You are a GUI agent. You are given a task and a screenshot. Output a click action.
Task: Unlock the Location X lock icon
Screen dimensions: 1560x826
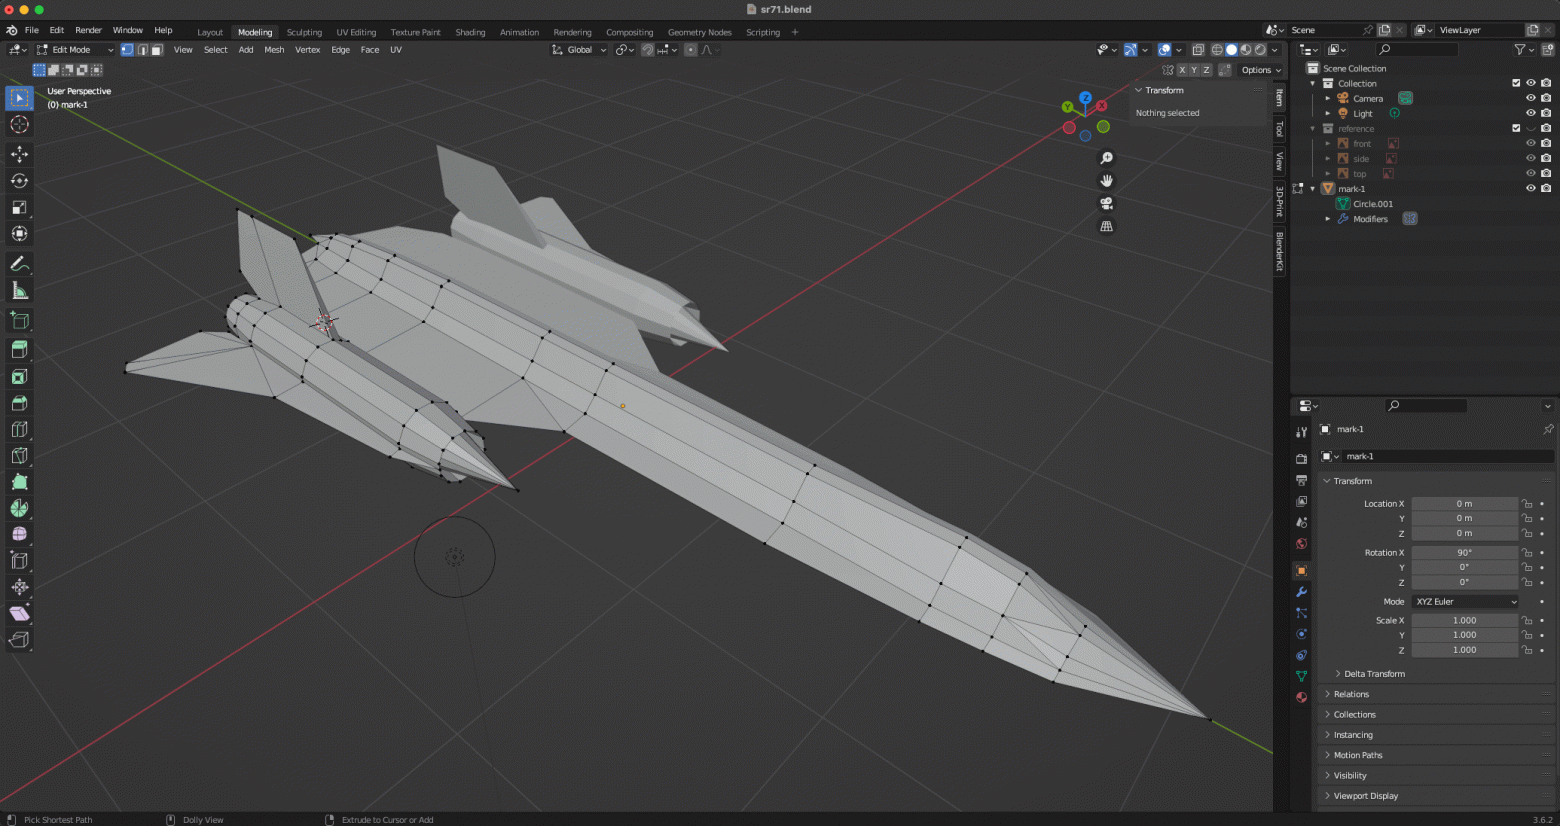(1527, 503)
